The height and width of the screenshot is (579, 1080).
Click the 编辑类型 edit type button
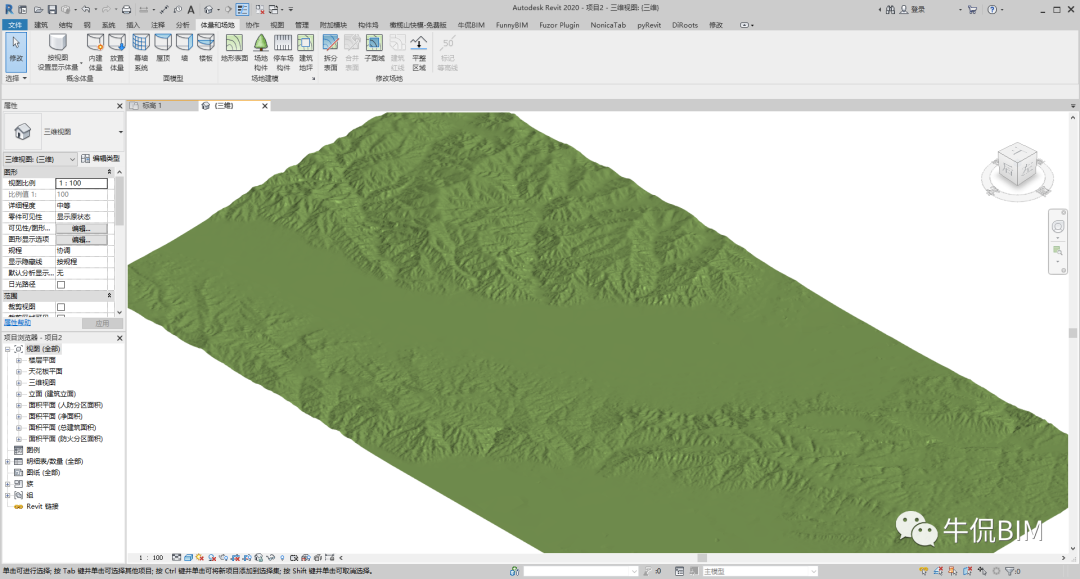[x=101, y=159]
